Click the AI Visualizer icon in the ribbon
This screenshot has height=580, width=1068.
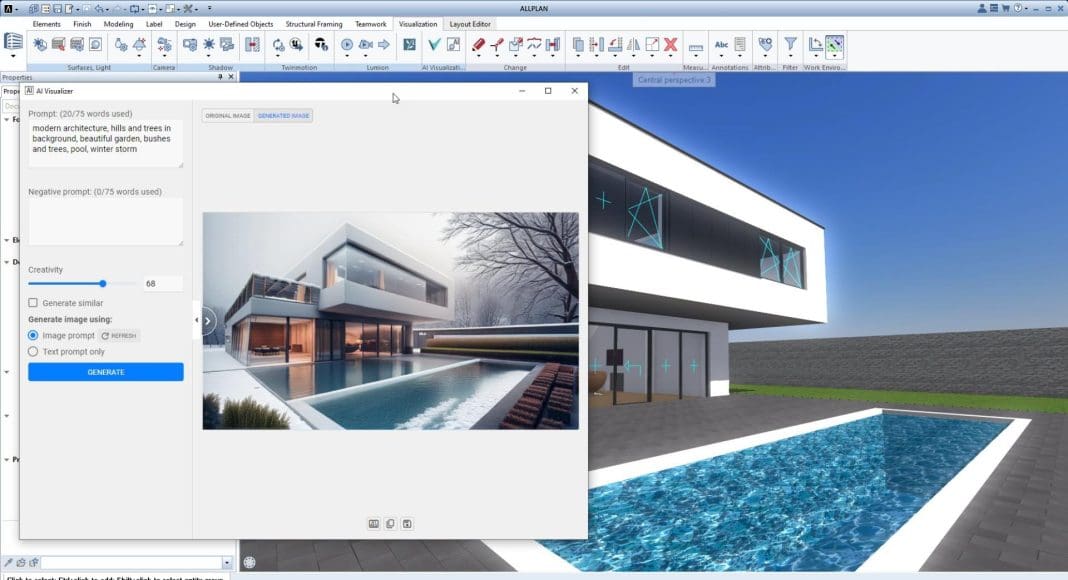tap(434, 44)
